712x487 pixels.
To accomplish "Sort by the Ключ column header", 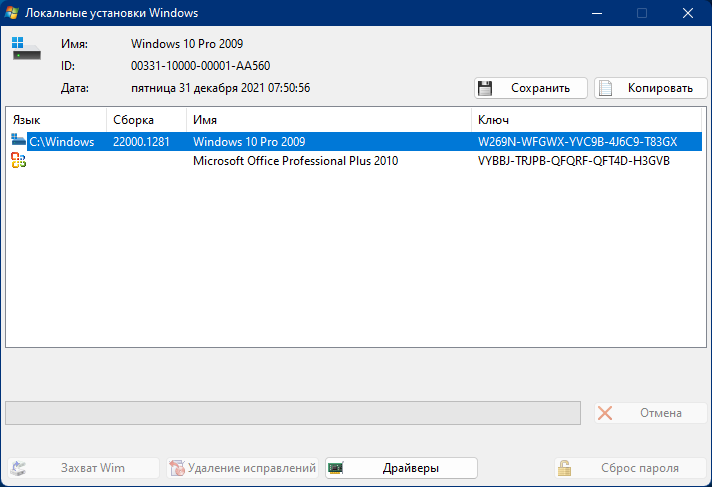I will click(x=587, y=120).
